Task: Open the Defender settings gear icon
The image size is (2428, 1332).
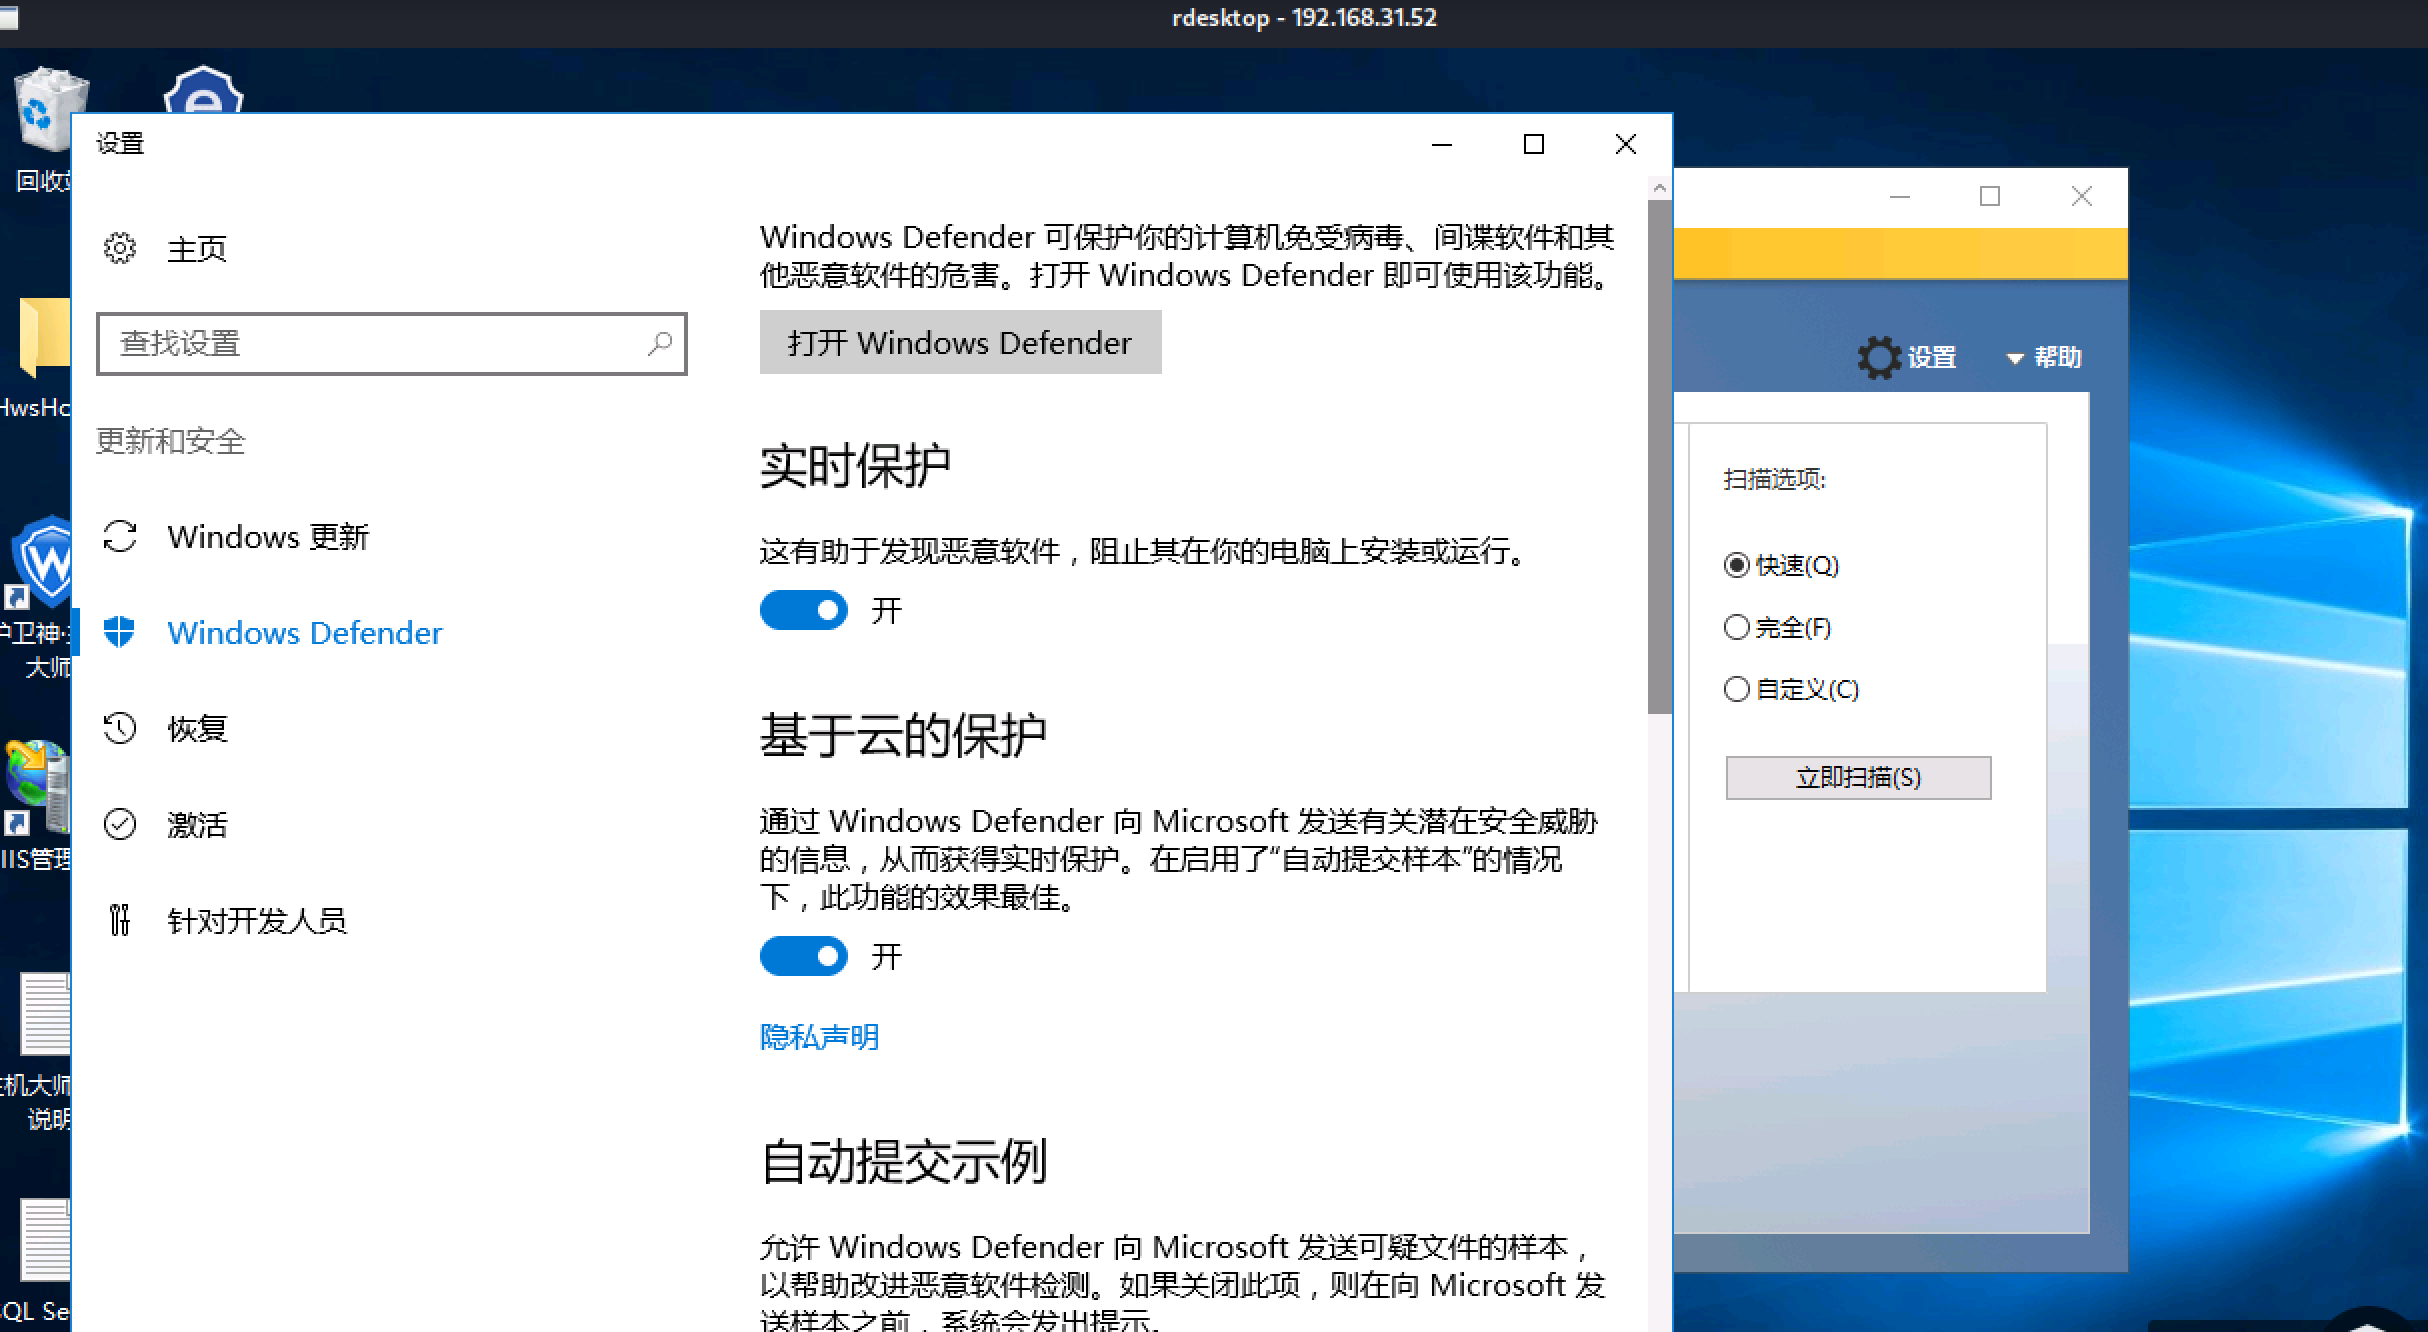Action: pos(1878,358)
